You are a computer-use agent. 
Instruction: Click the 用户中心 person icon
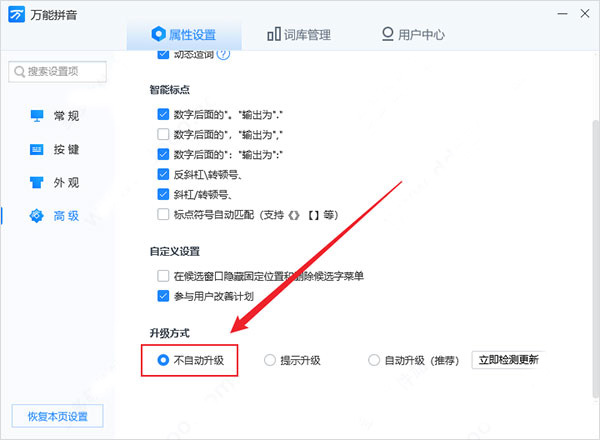[387, 34]
